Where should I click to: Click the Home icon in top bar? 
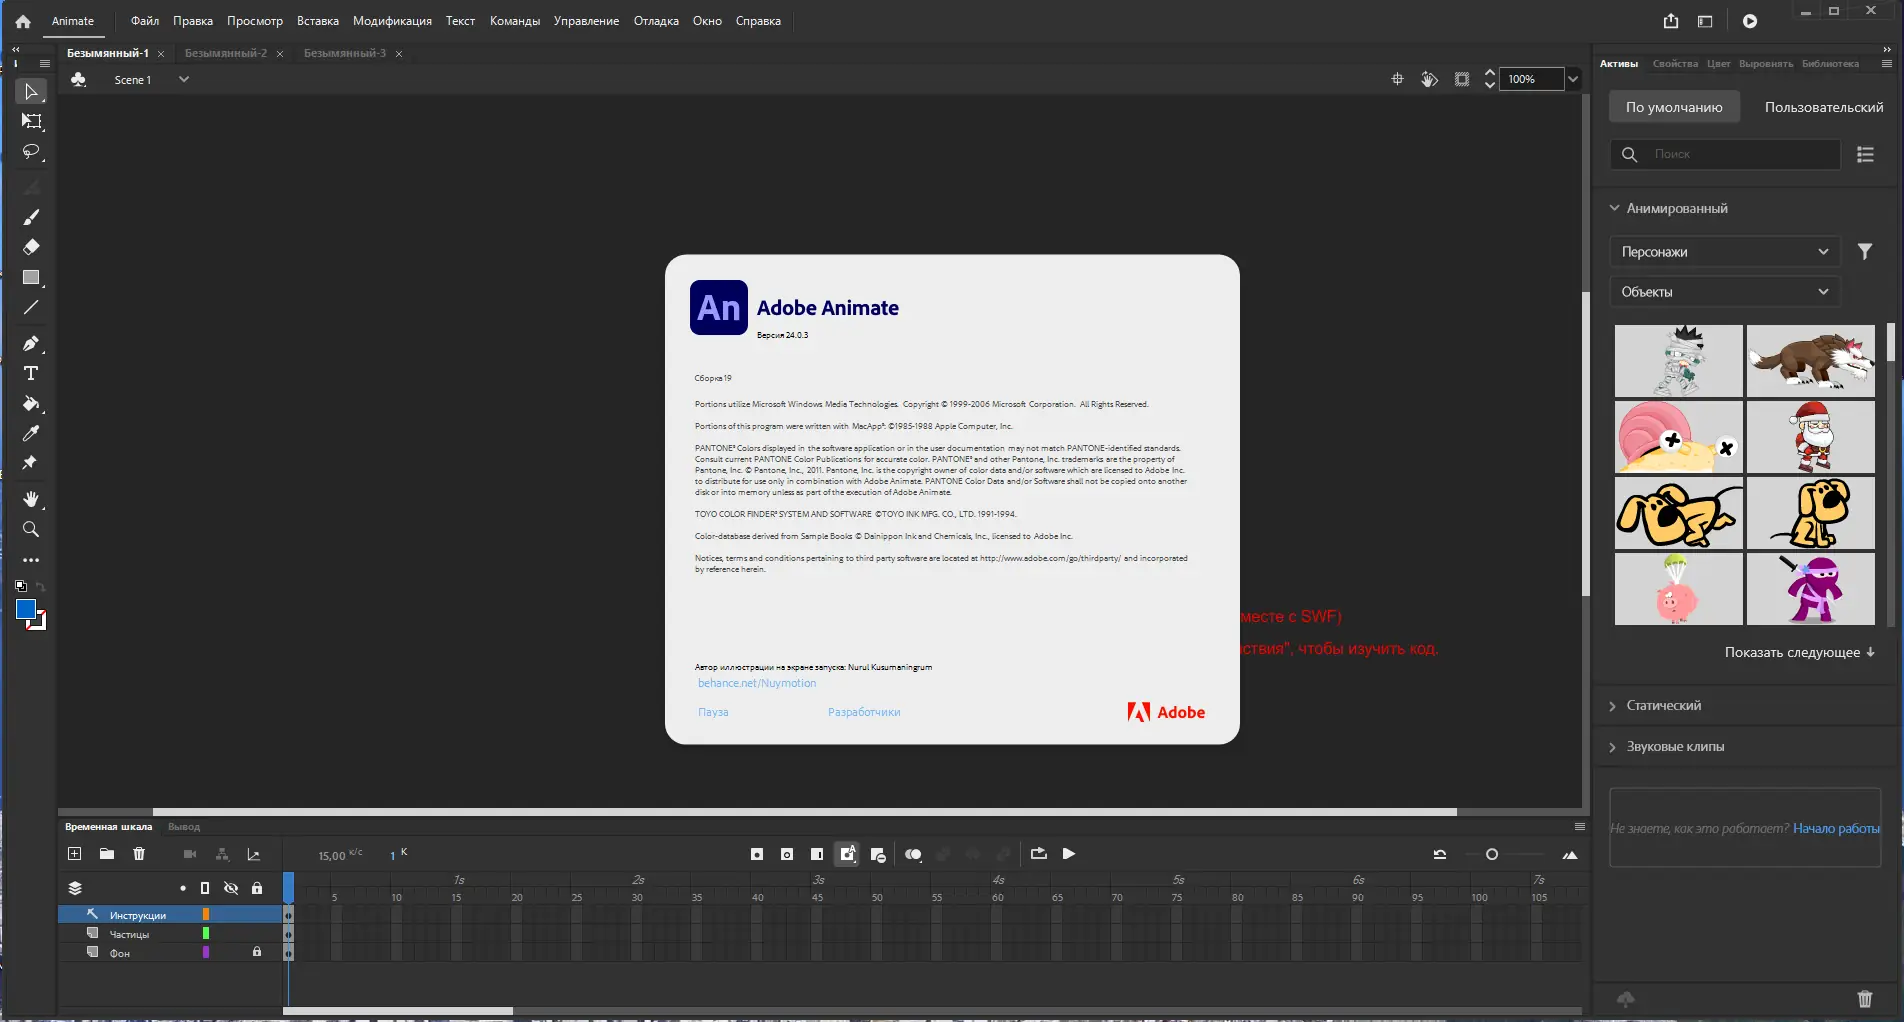point(23,21)
